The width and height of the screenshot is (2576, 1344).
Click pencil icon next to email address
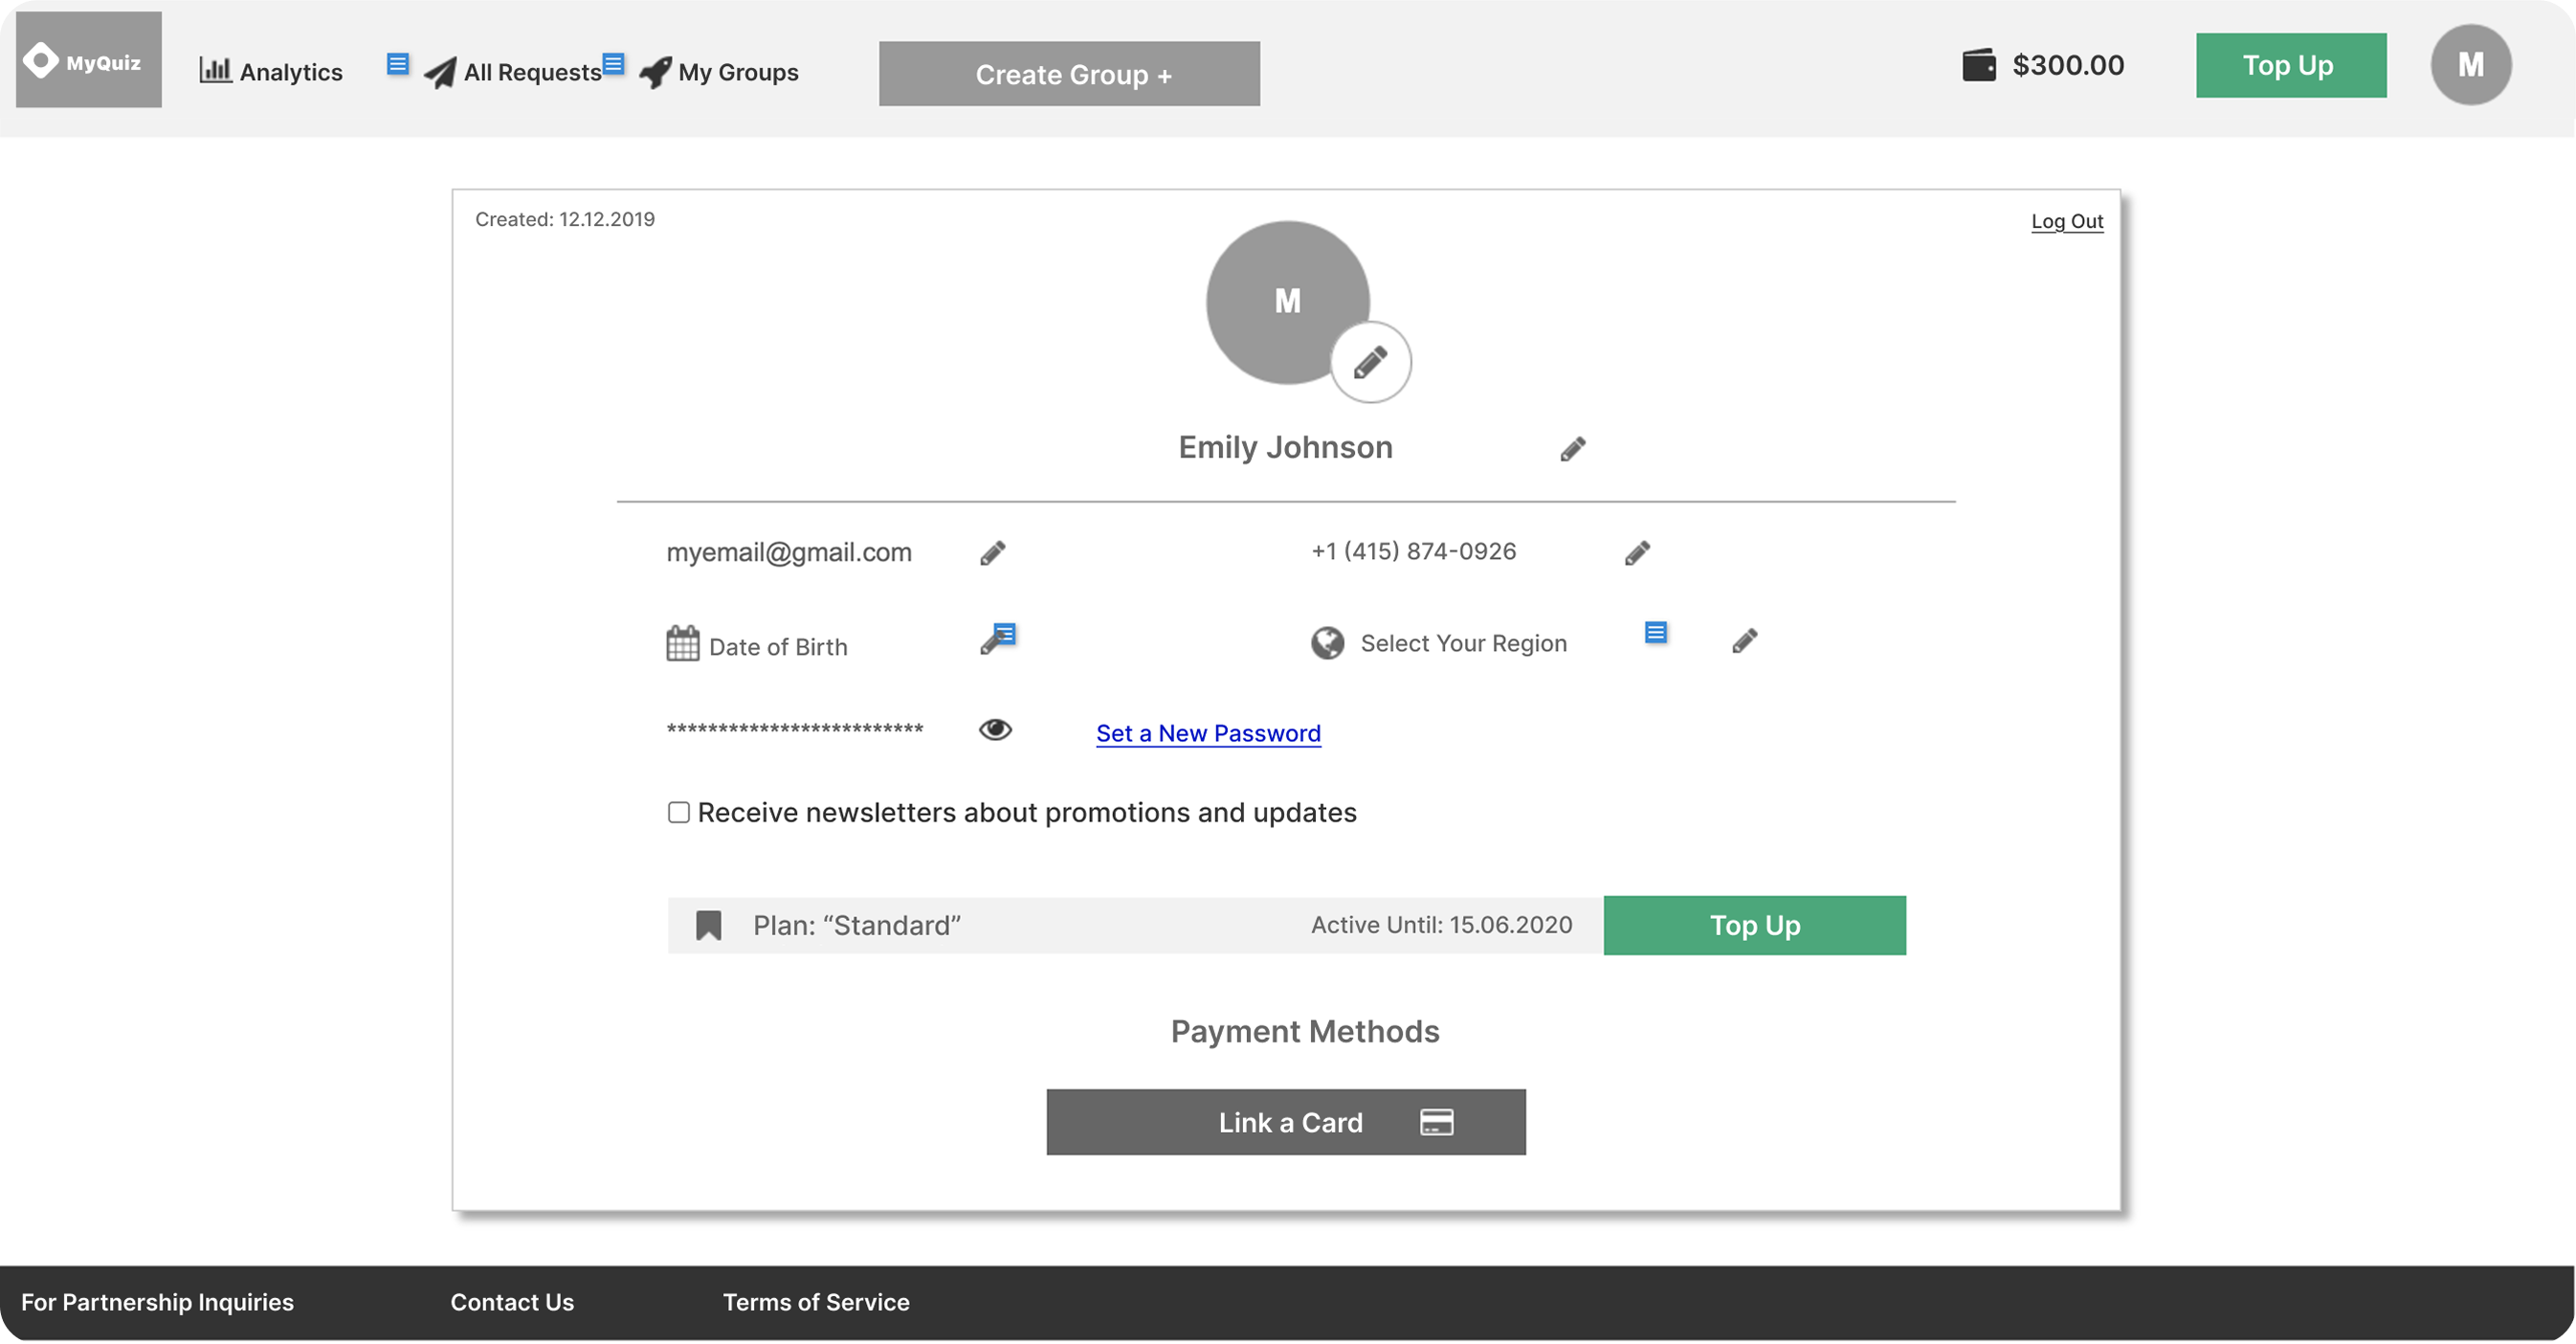[x=992, y=553]
